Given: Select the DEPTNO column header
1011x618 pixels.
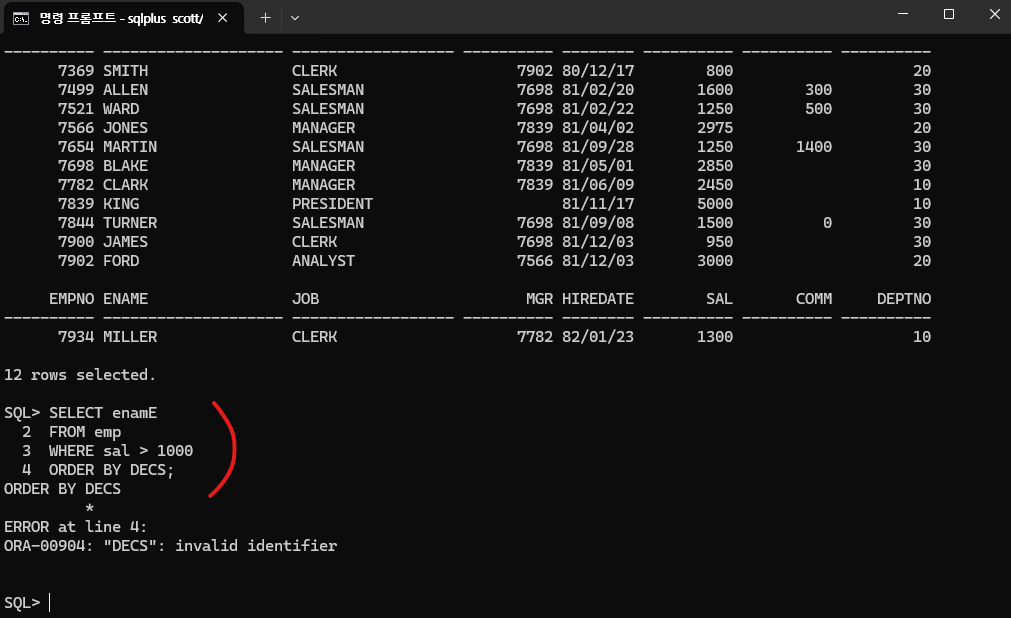Looking at the screenshot, I should 904,298.
